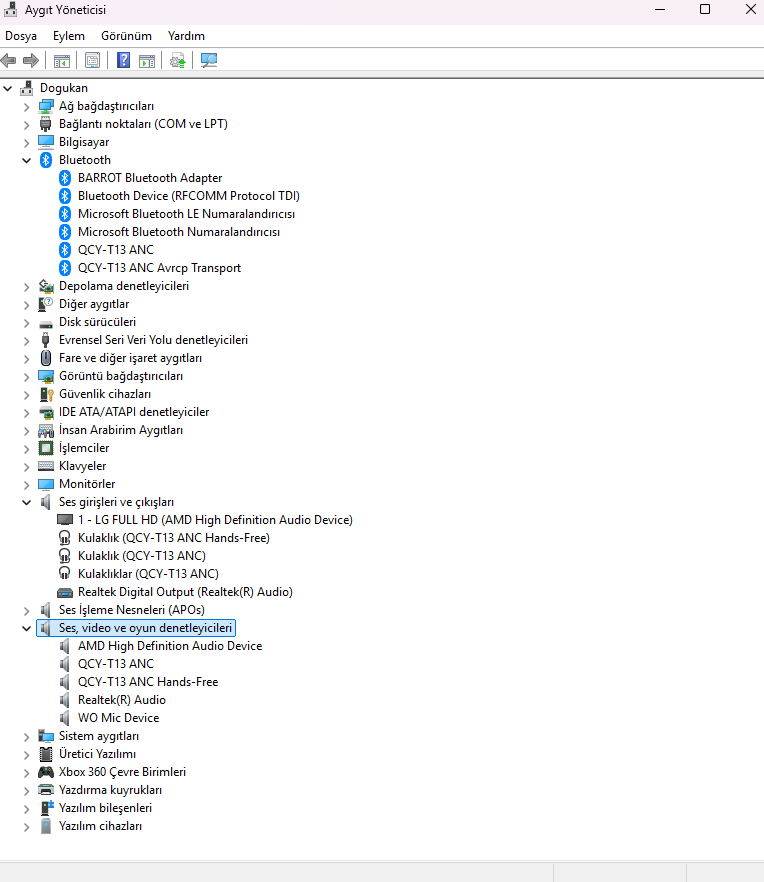Image resolution: width=764 pixels, height=882 pixels.
Task: Click the İşlemciler processor icon
Action: click(46, 448)
